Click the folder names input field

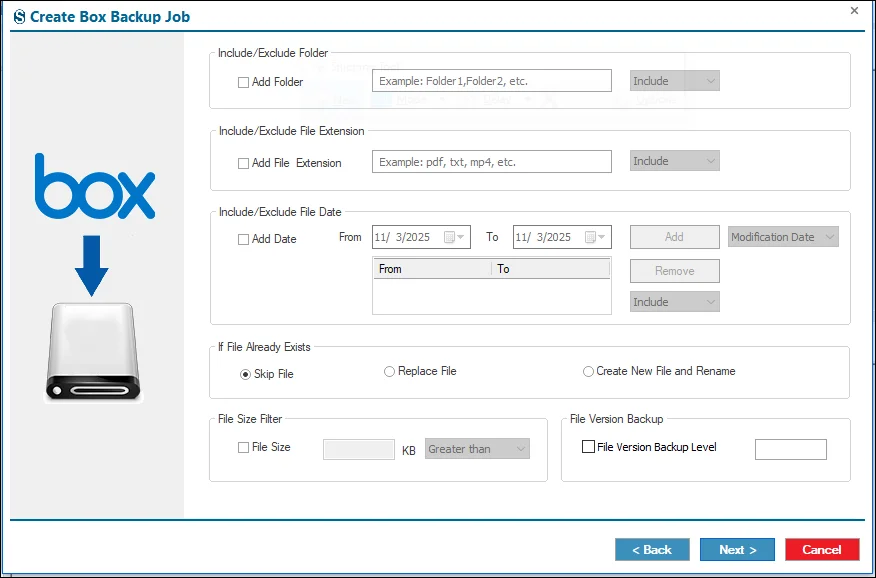(x=492, y=81)
